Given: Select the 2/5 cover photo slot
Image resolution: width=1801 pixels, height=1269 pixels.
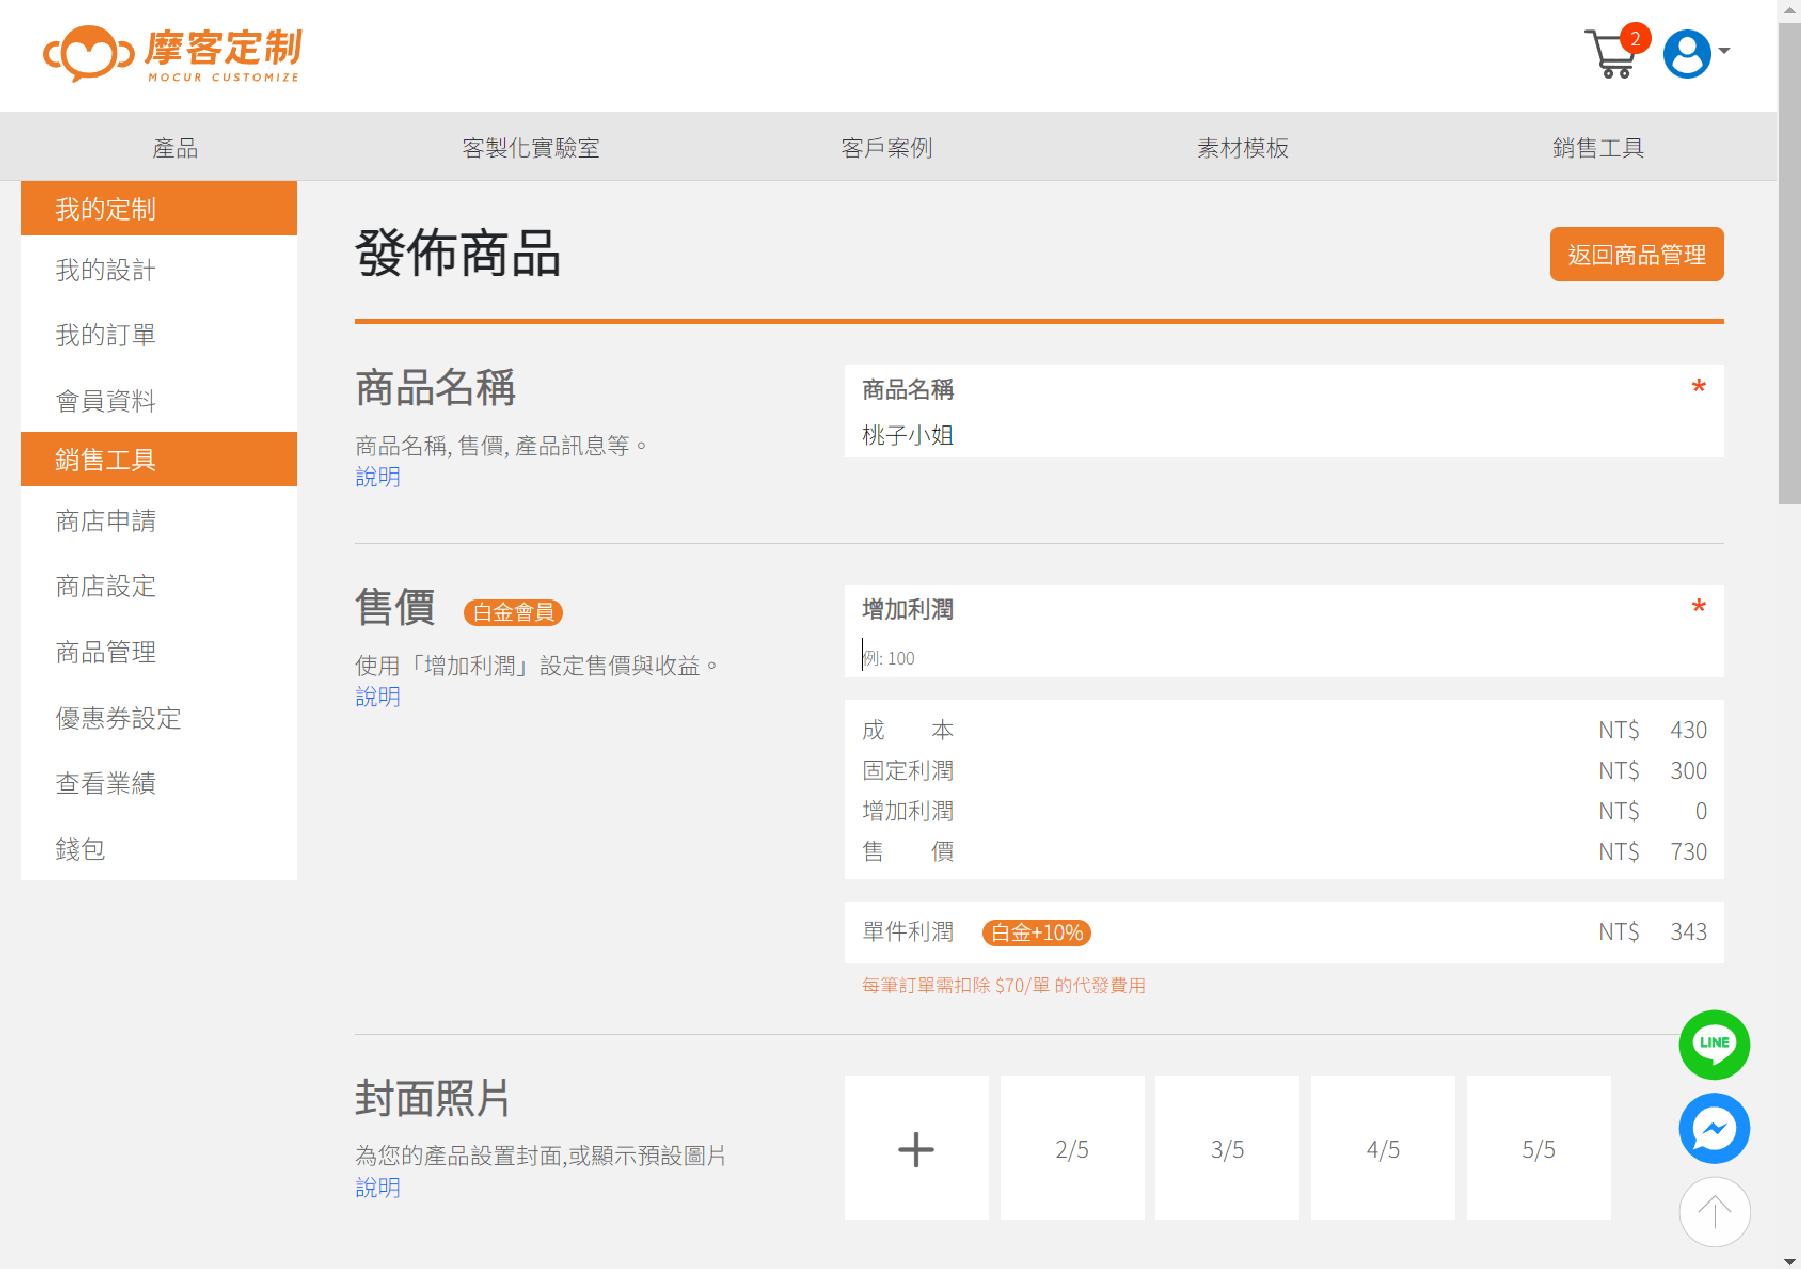Looking at the screenshot, I should tap(1072, 1149).
